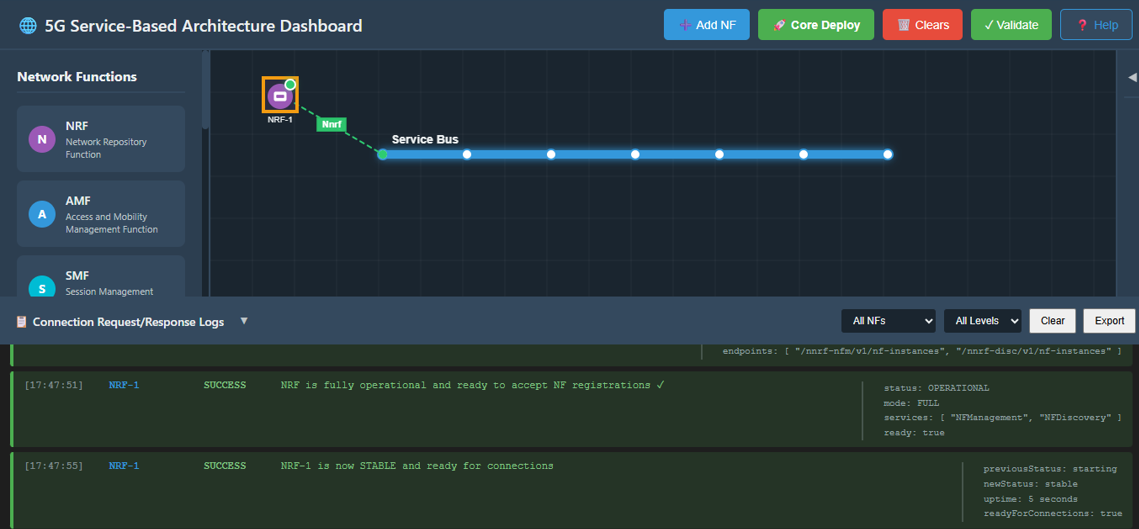Click the green endpoint of Service Bus
Viewport: 1139px width, 529px height.
coord(382,154)
